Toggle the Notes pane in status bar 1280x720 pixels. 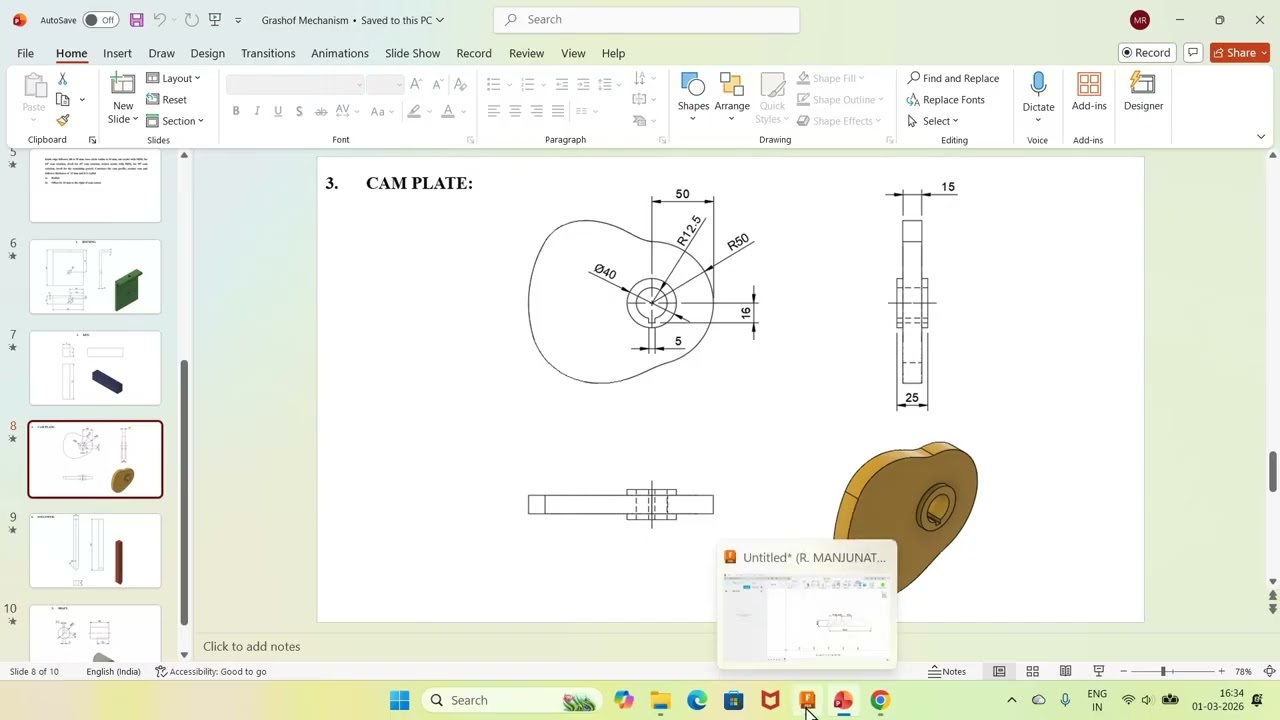click(947, 671)
